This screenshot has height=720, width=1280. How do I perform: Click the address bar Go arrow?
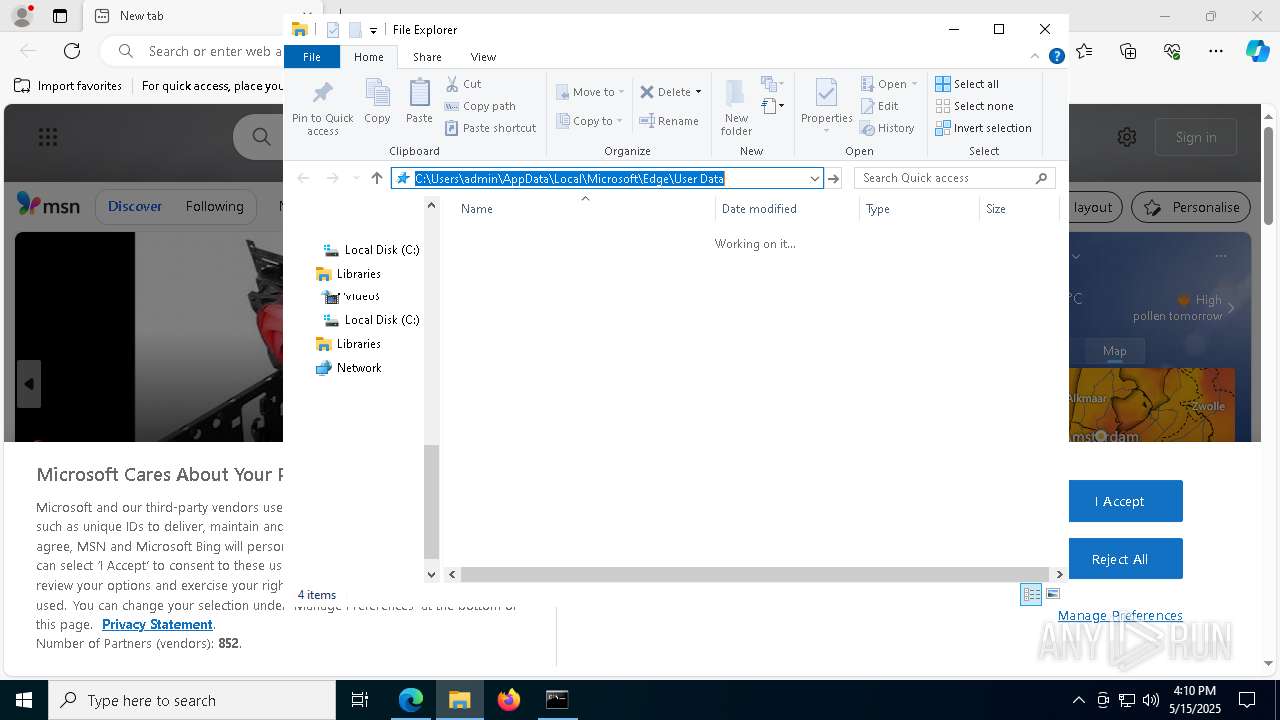coord(833,178)
